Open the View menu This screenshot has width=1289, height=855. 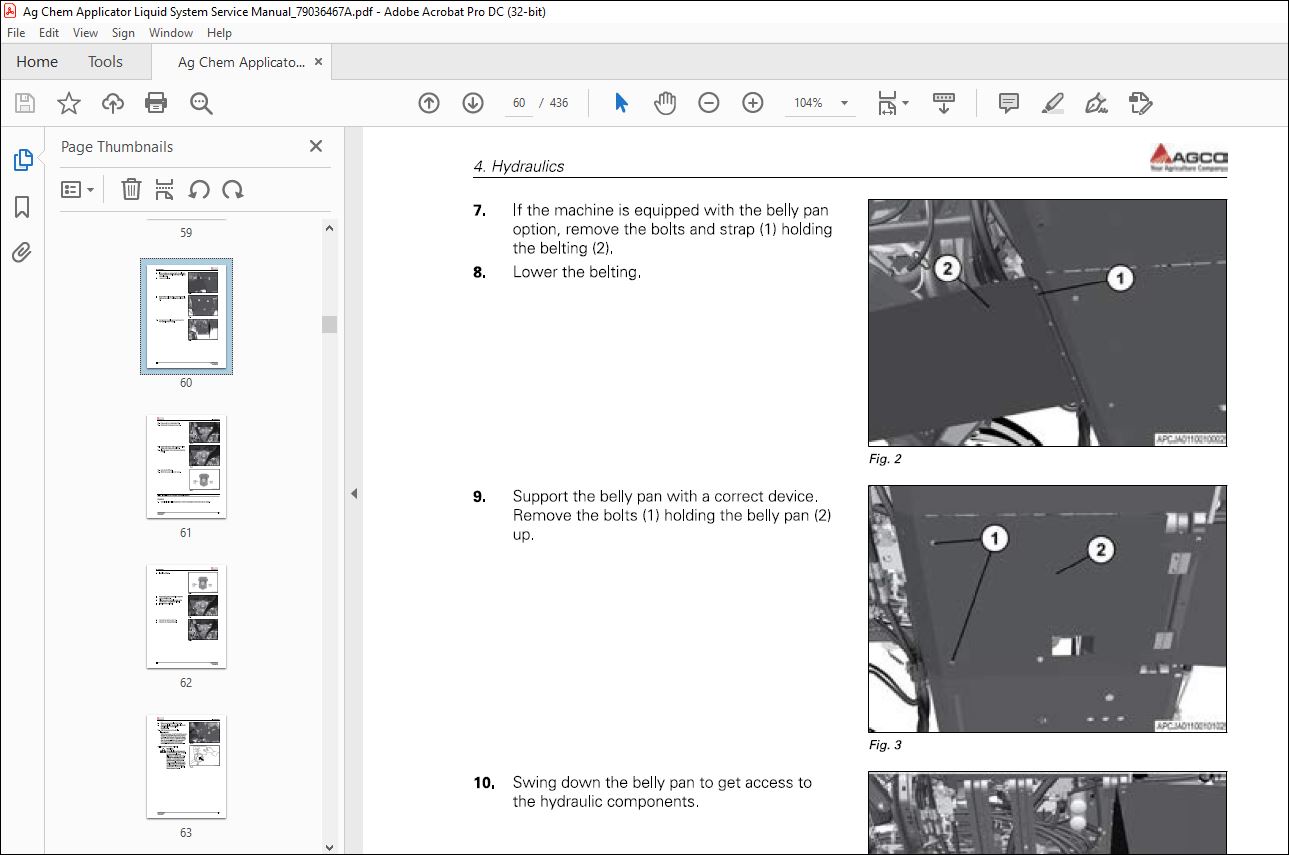coord(85,33)
